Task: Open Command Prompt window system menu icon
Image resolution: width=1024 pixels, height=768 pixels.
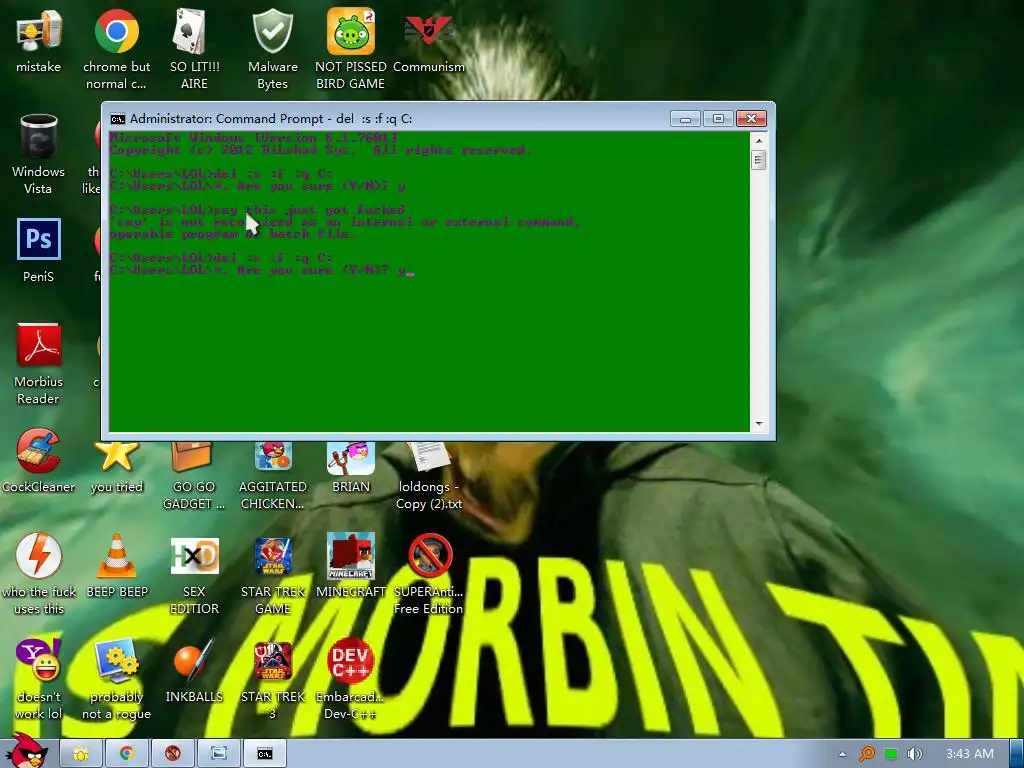Action: point(118,119)
